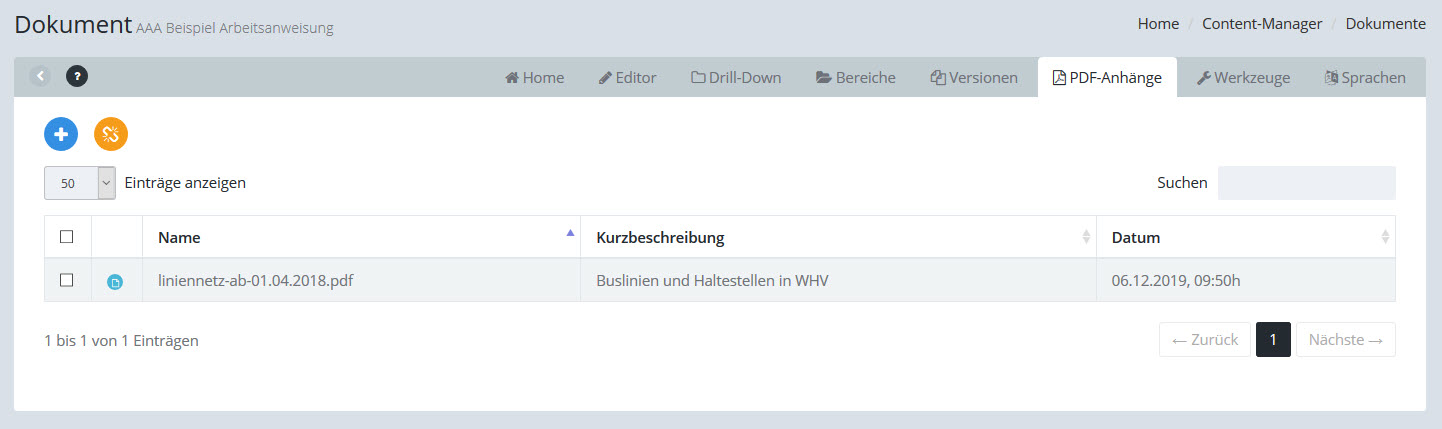Click the PDF file icon in row
The width and height of the screenshot is (1442, 429).
pos(115,282)
